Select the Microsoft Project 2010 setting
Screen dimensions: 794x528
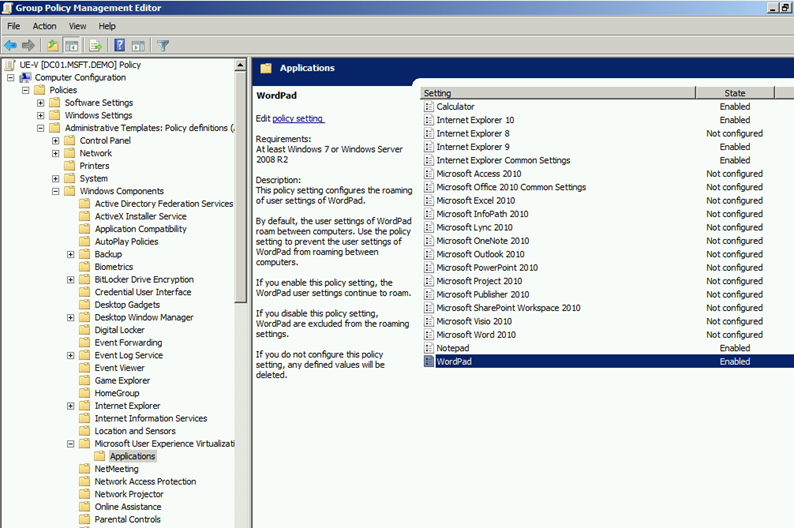[479, 281]
